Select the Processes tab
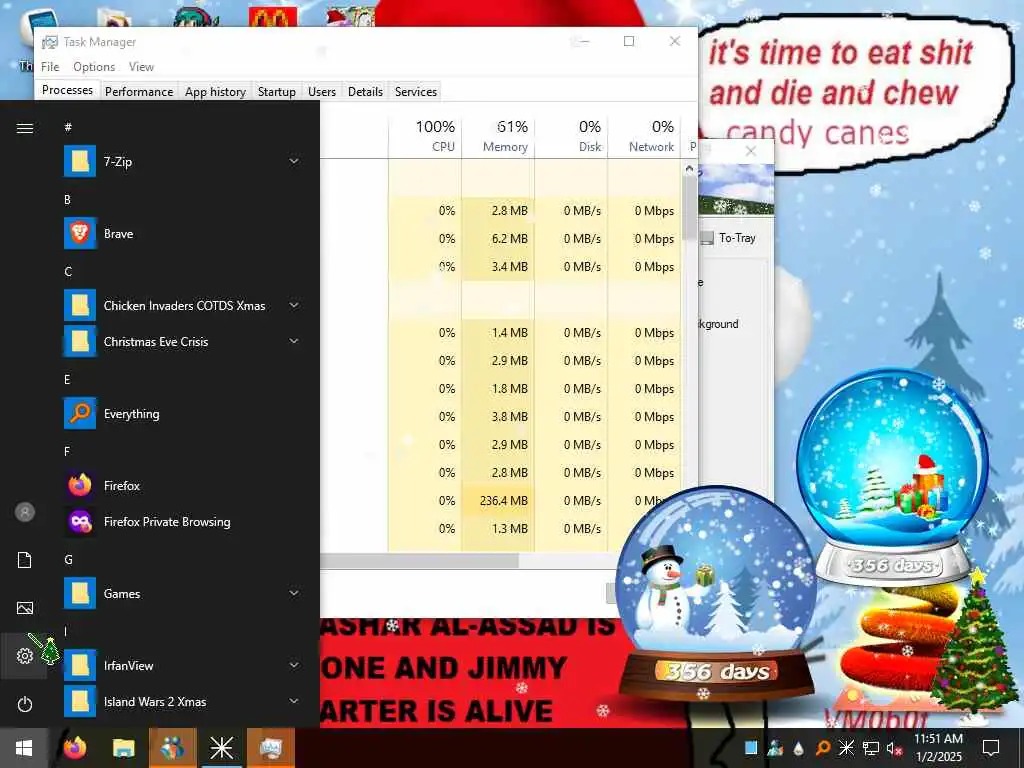 [67, 90]
